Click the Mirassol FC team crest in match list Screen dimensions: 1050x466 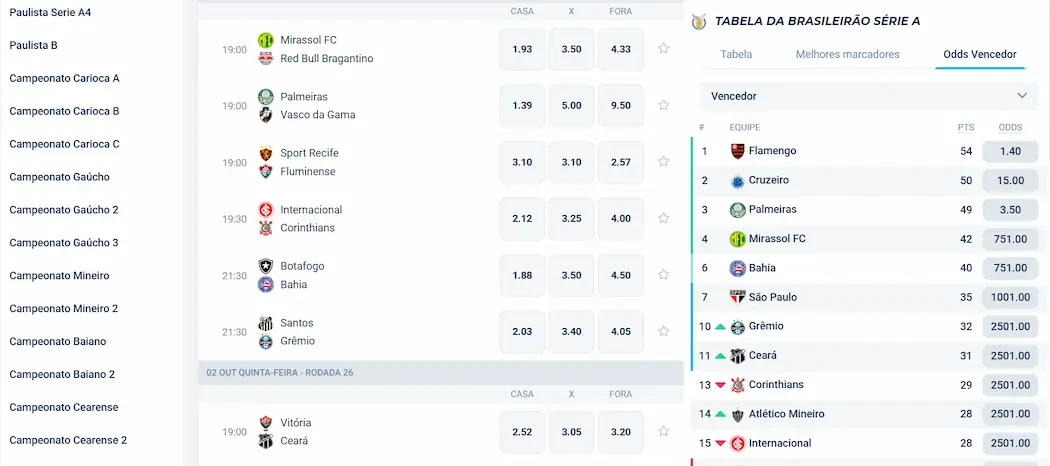266,40
